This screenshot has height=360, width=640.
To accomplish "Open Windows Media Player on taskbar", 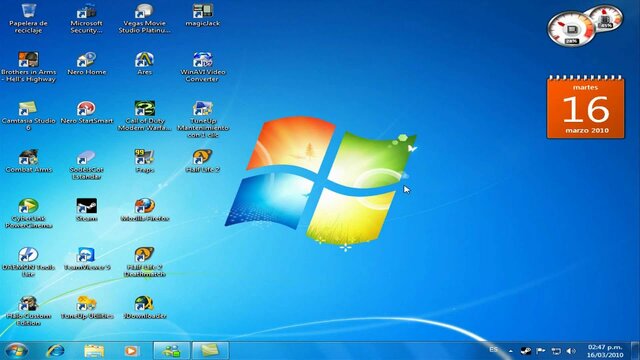I will click(131, 351).
